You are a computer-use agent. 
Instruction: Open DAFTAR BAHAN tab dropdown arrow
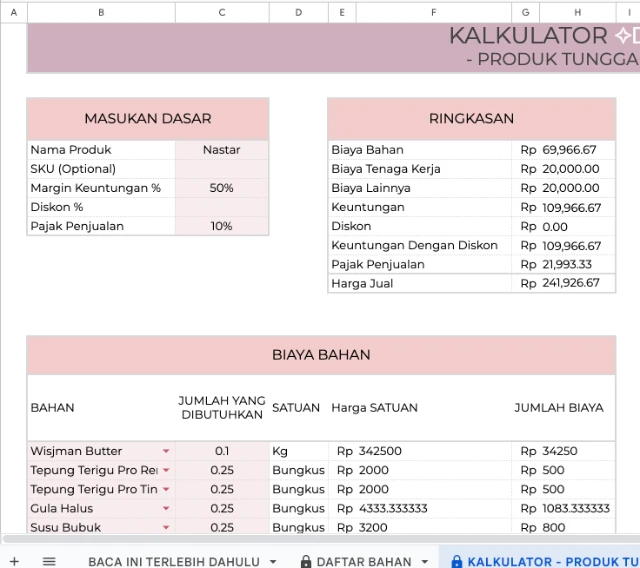coord(425,562)
